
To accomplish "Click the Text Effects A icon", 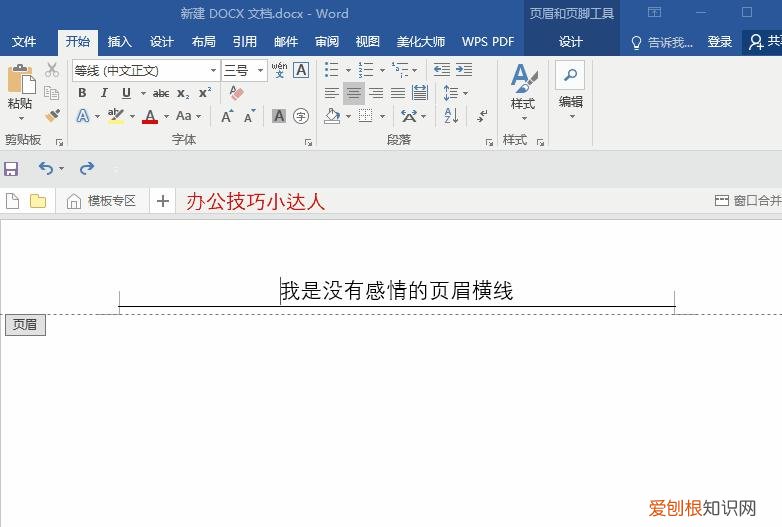I will [83, 116].
